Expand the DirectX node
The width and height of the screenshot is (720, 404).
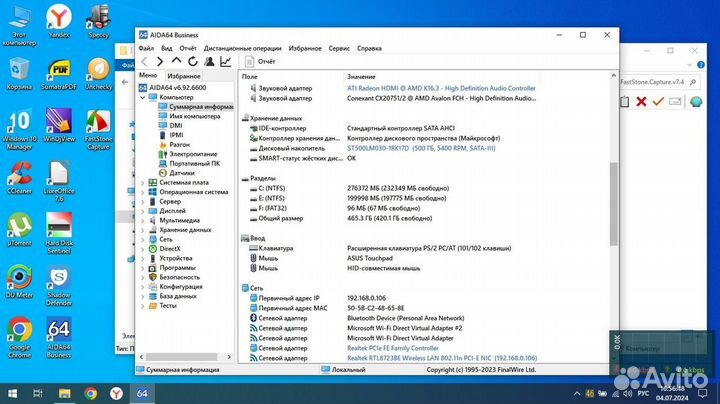(x=142, y=249)
